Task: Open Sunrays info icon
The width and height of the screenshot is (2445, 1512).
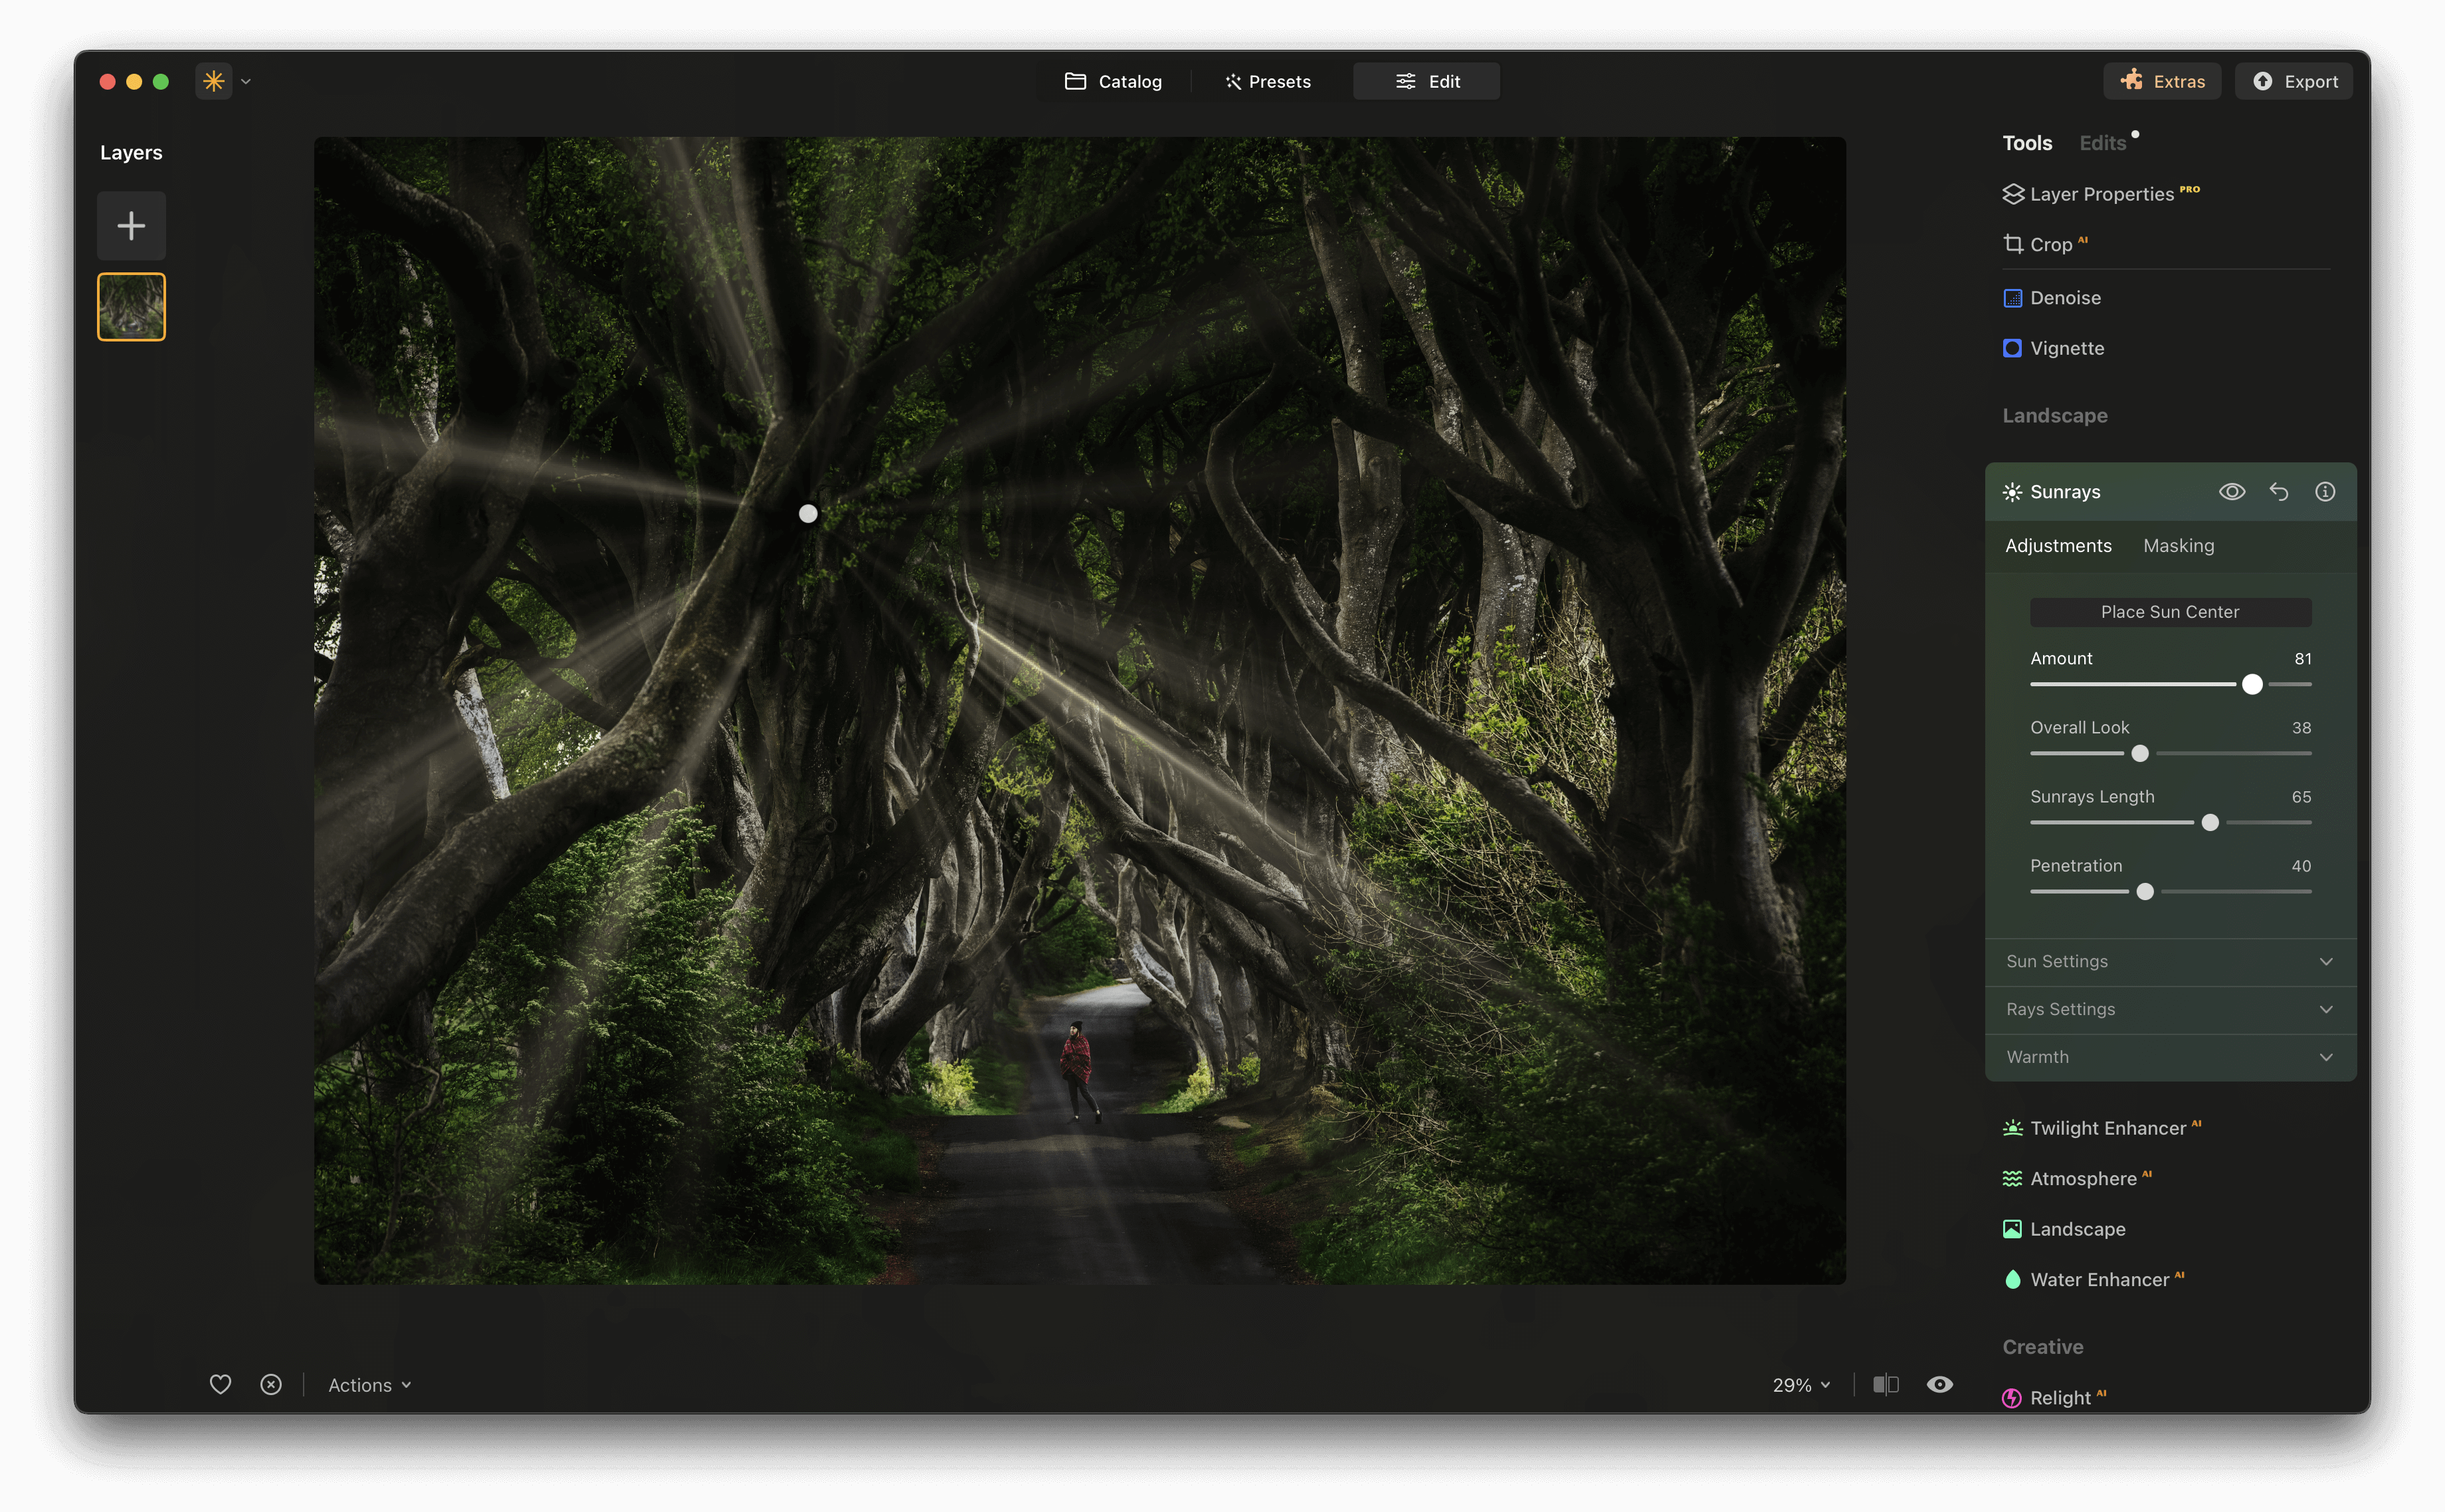Action: click(2325, 492)
